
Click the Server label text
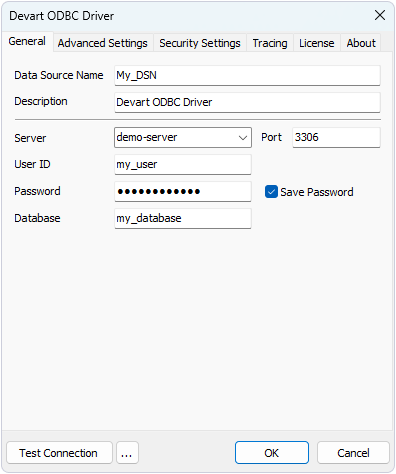pyautogui.click(x=30, y=138)
